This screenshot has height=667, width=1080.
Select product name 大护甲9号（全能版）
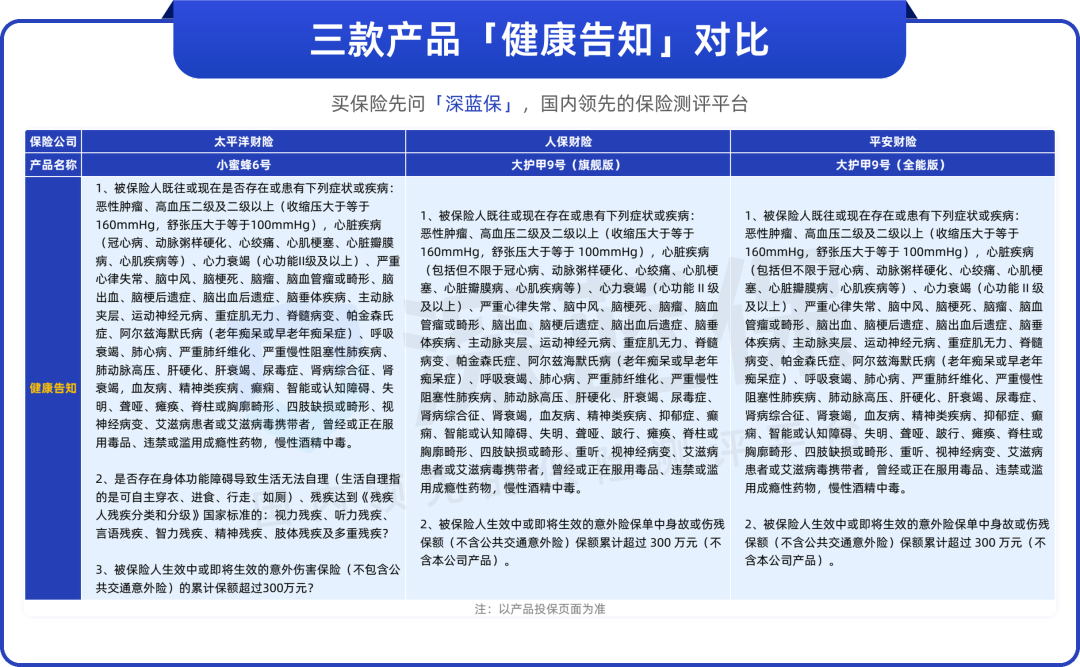click(893, 165)
